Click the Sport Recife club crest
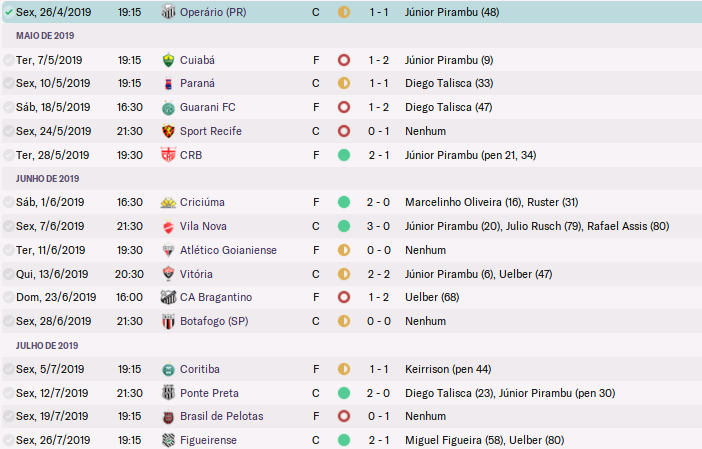Image resolution: width=702 pixels, height=449 pixels. (x=168, y=131)
